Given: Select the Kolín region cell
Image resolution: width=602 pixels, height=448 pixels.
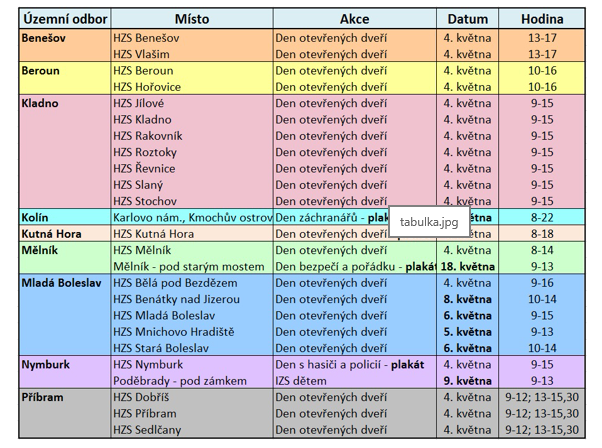Looking at the screenshot, I should [x=65, y=217].
